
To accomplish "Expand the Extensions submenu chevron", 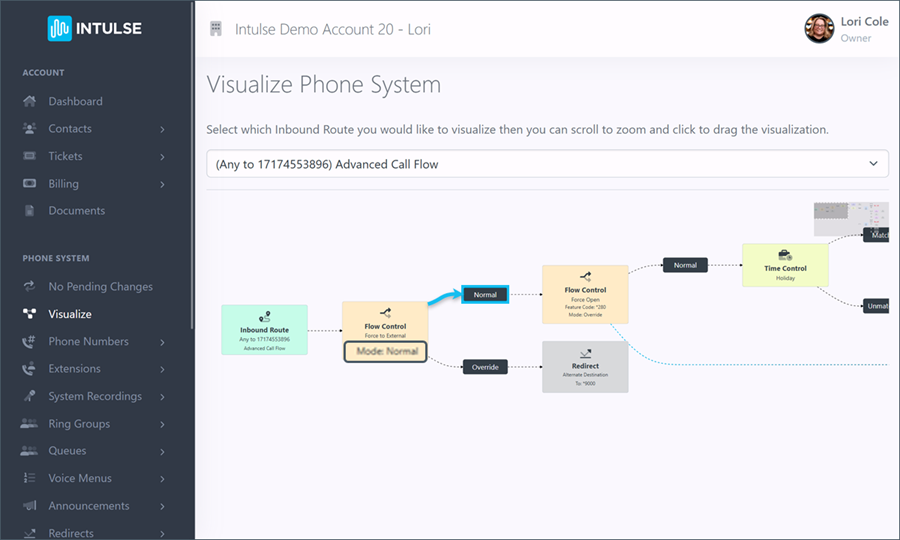I will [x=162, y=369].
